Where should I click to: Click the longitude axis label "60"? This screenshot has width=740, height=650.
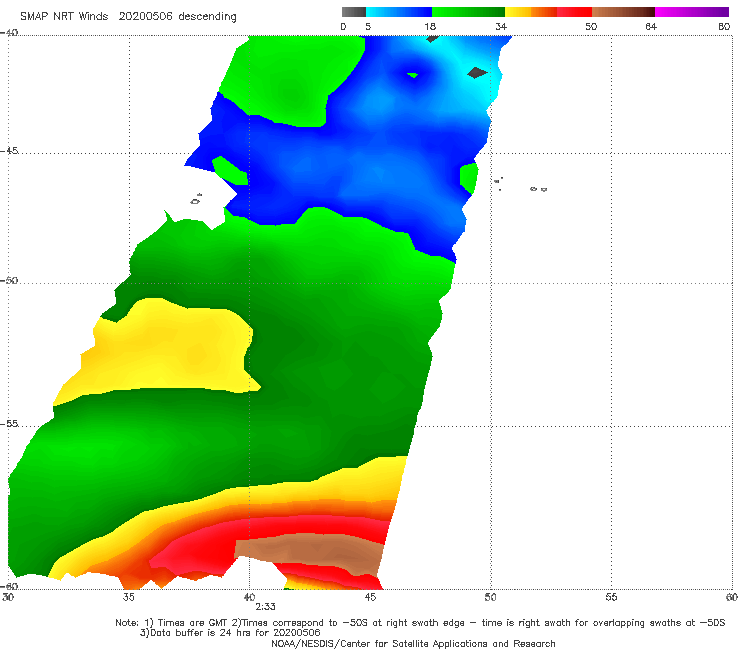(x=732, y=597)
